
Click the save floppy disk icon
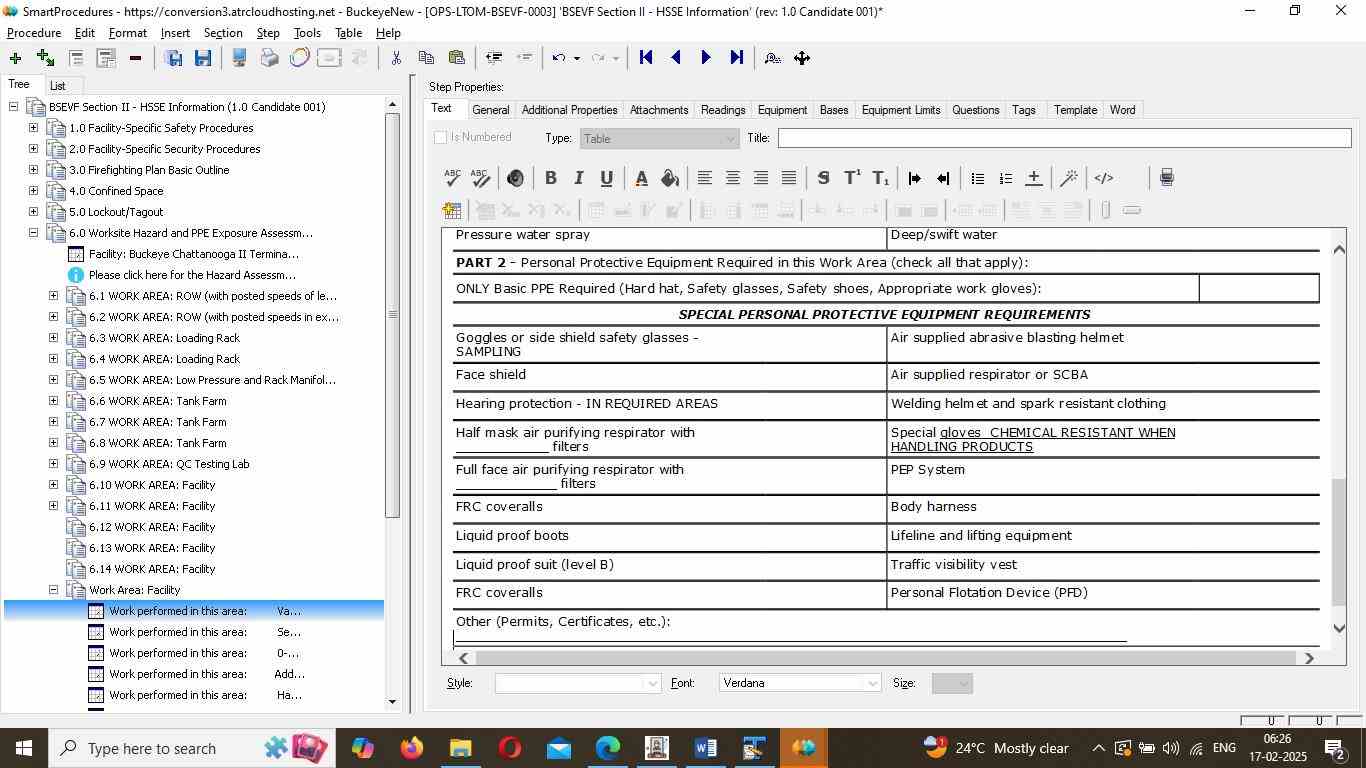coord(203,58)
